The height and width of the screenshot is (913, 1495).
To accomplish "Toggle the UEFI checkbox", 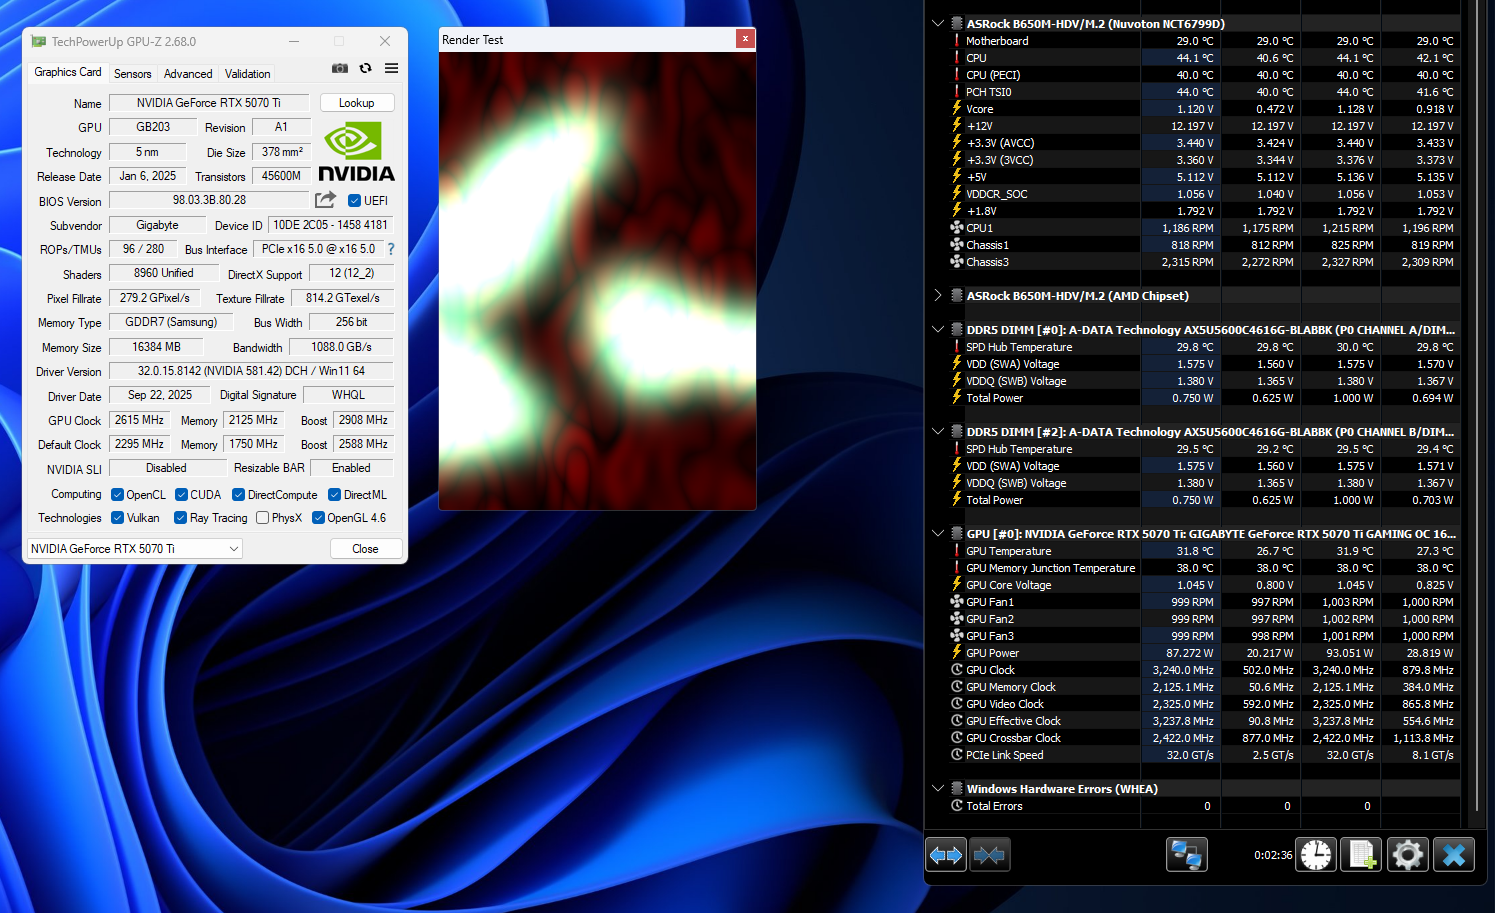I will 354,200.
